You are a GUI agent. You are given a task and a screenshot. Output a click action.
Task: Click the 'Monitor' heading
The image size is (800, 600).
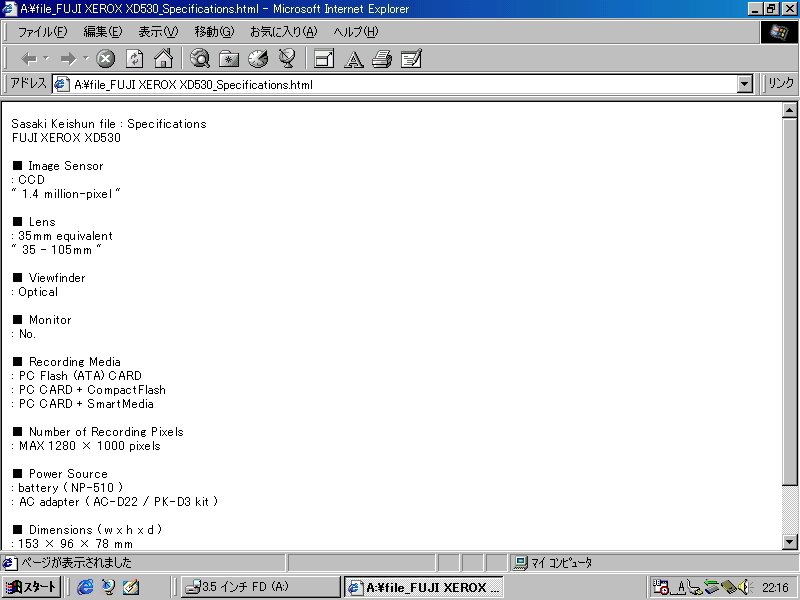coord(50,320)
